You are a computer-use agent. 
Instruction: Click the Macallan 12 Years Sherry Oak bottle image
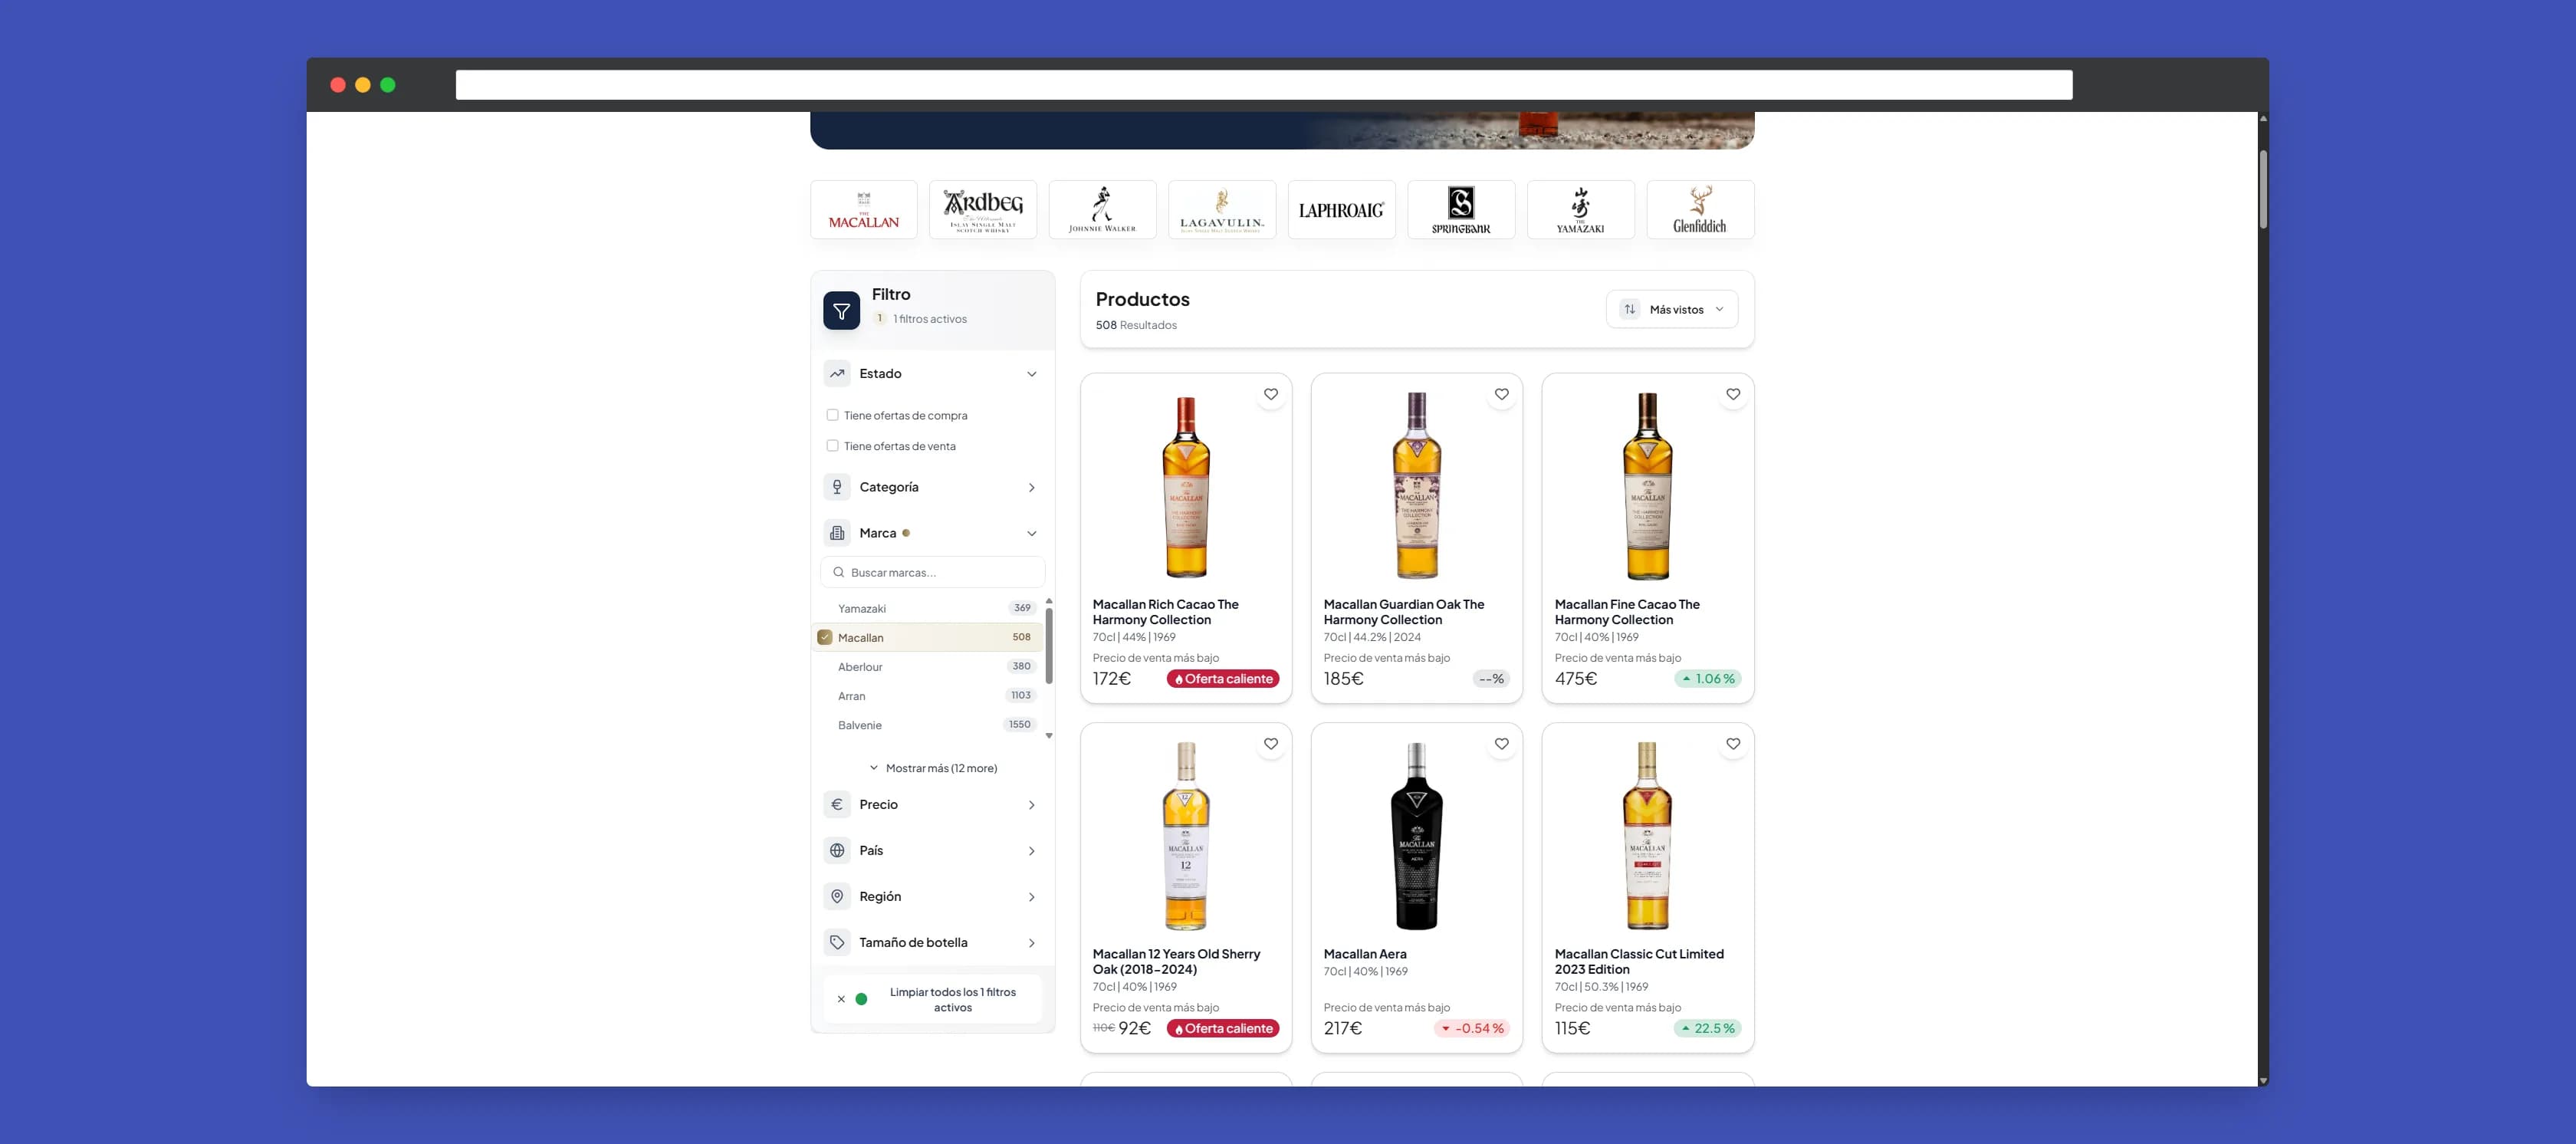pyautogui.click(x=1186, y=837)
